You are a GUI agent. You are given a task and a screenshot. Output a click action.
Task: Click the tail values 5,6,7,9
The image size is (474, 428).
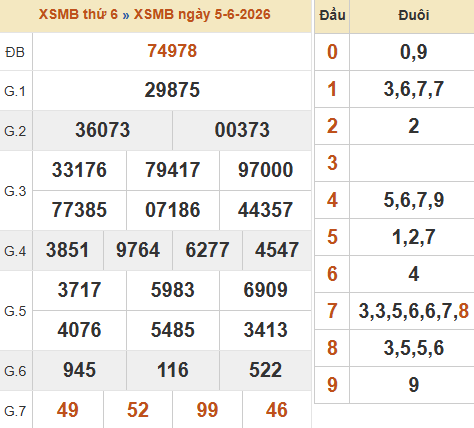[414, 200]
